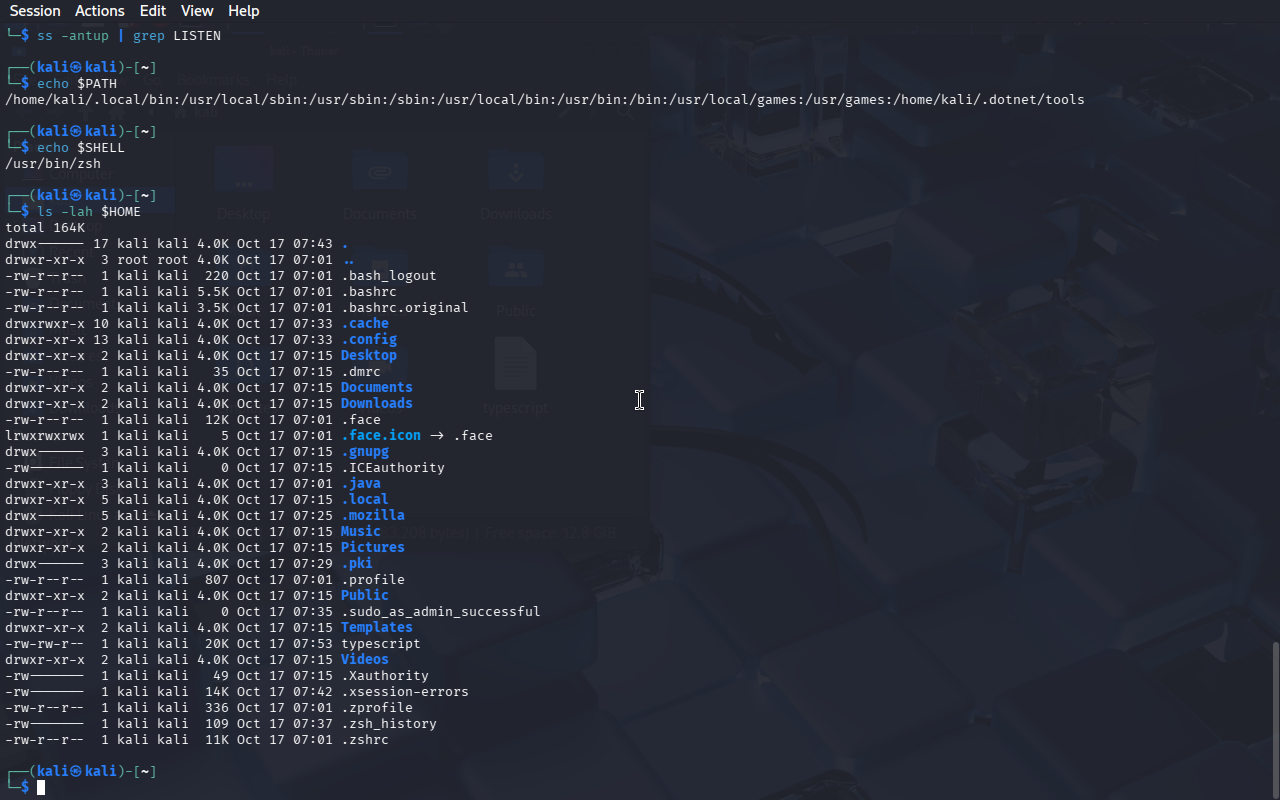This screenshot has height=800, width=1280.
Task: Click the Videos directory entry
Action: 364,660
